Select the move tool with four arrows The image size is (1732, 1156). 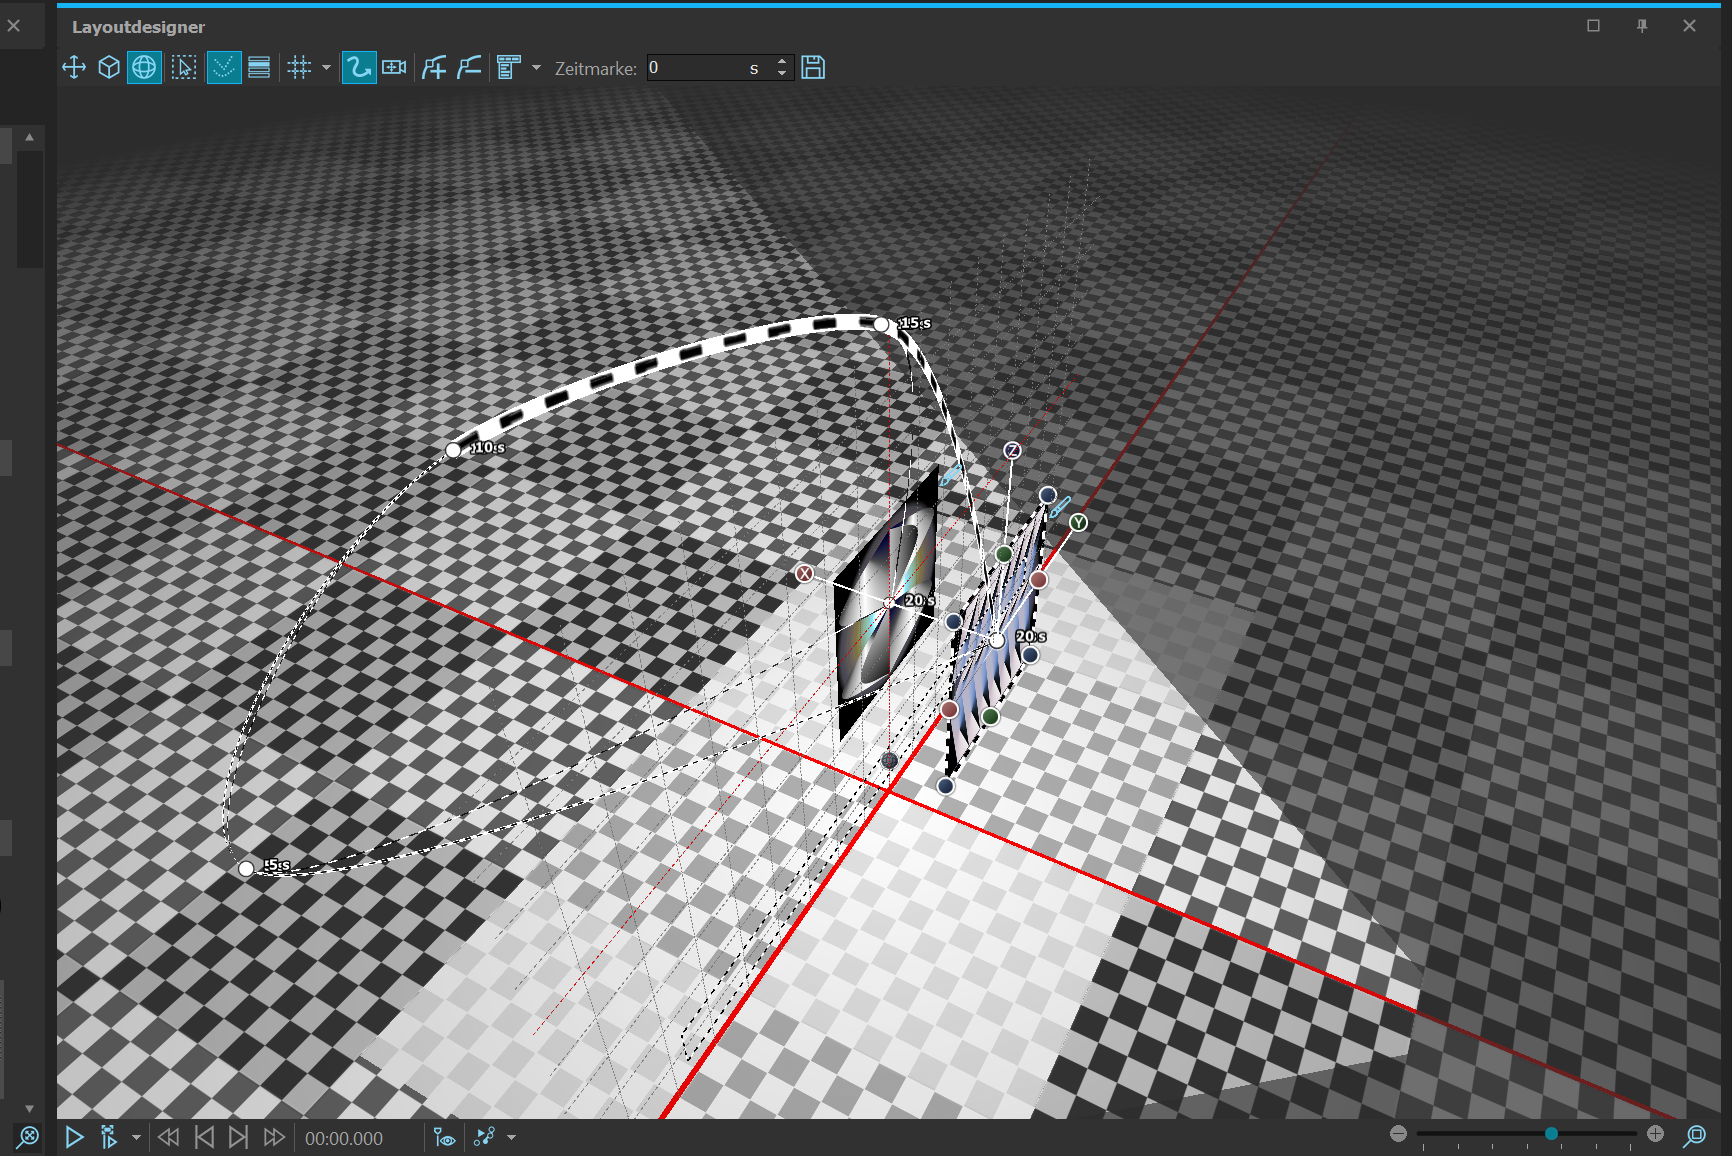pos(74,68)
